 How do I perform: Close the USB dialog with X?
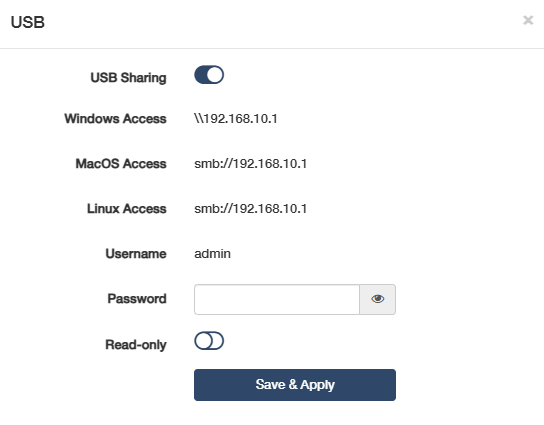[x=528, y=20]
